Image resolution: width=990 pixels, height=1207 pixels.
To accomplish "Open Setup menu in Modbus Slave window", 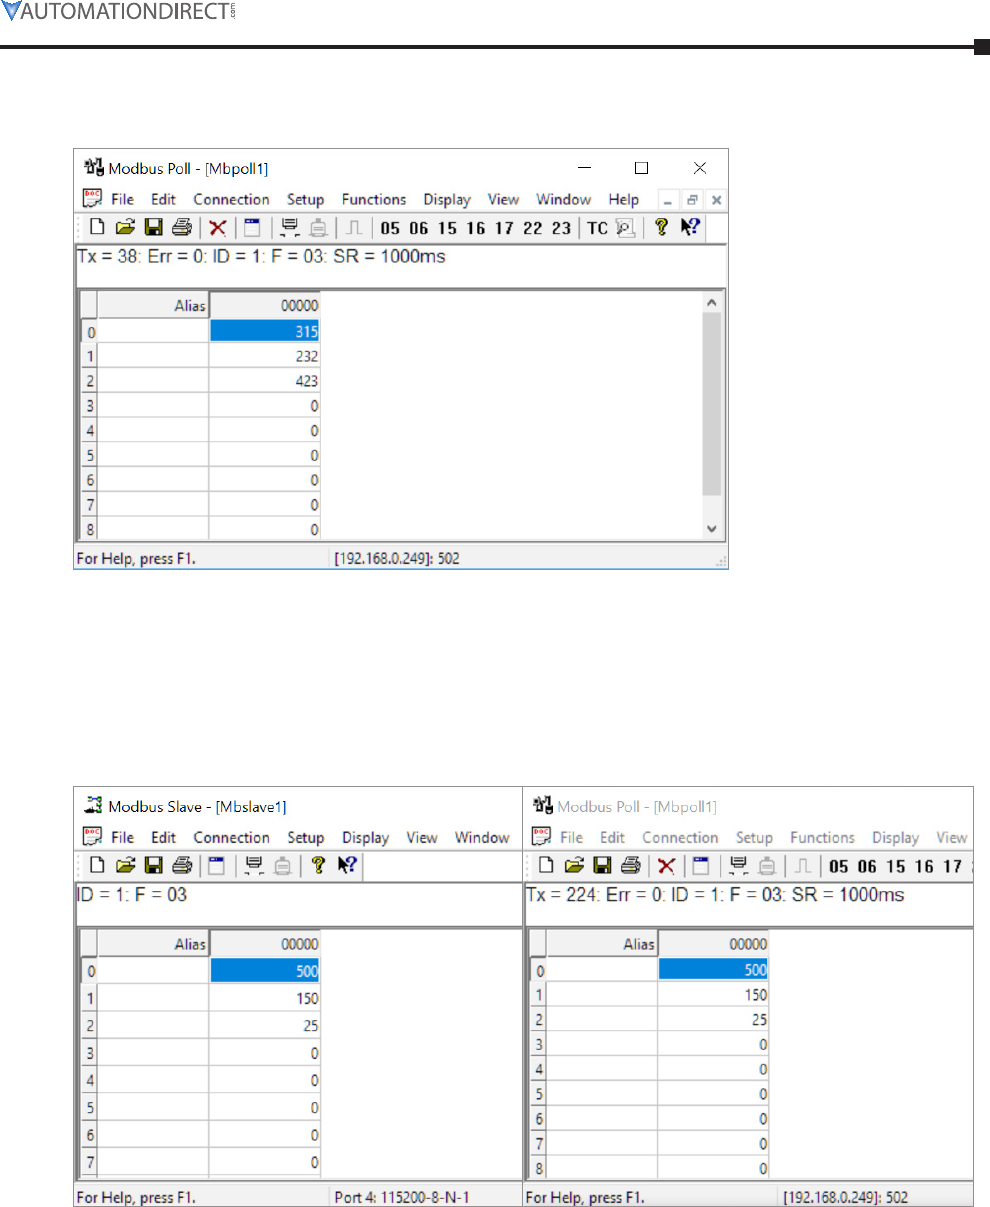I will pos(305,837).
